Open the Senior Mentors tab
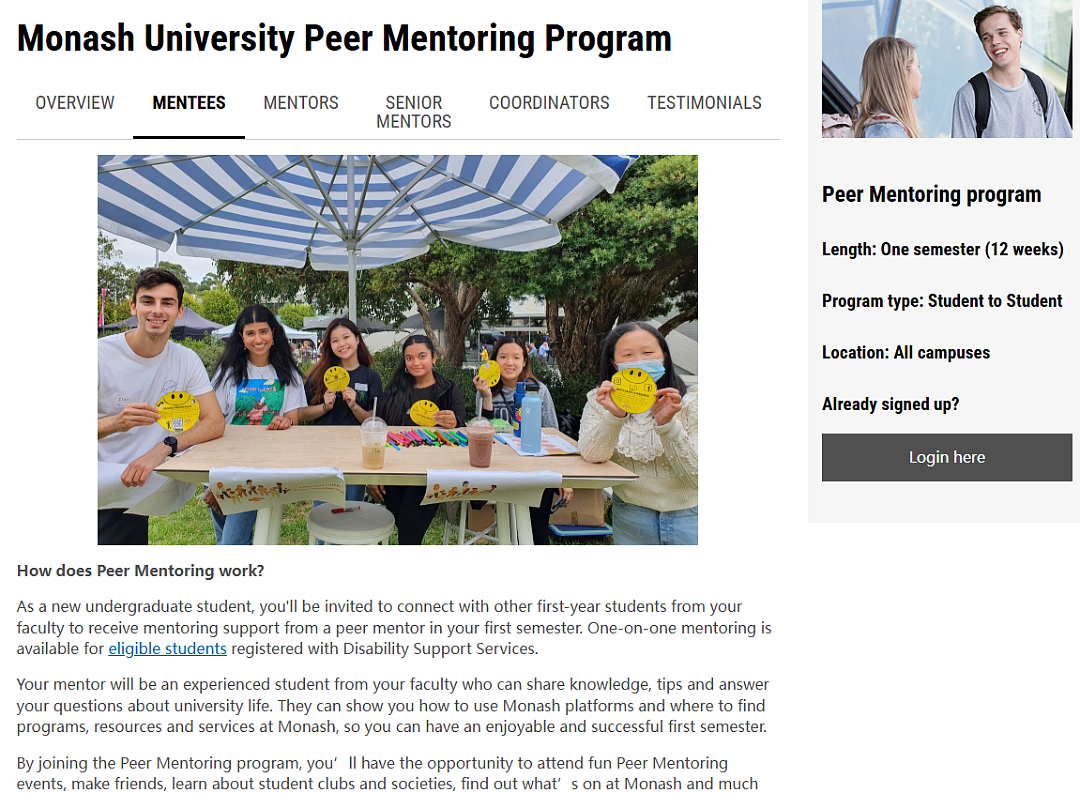 (x=413, y=112)
